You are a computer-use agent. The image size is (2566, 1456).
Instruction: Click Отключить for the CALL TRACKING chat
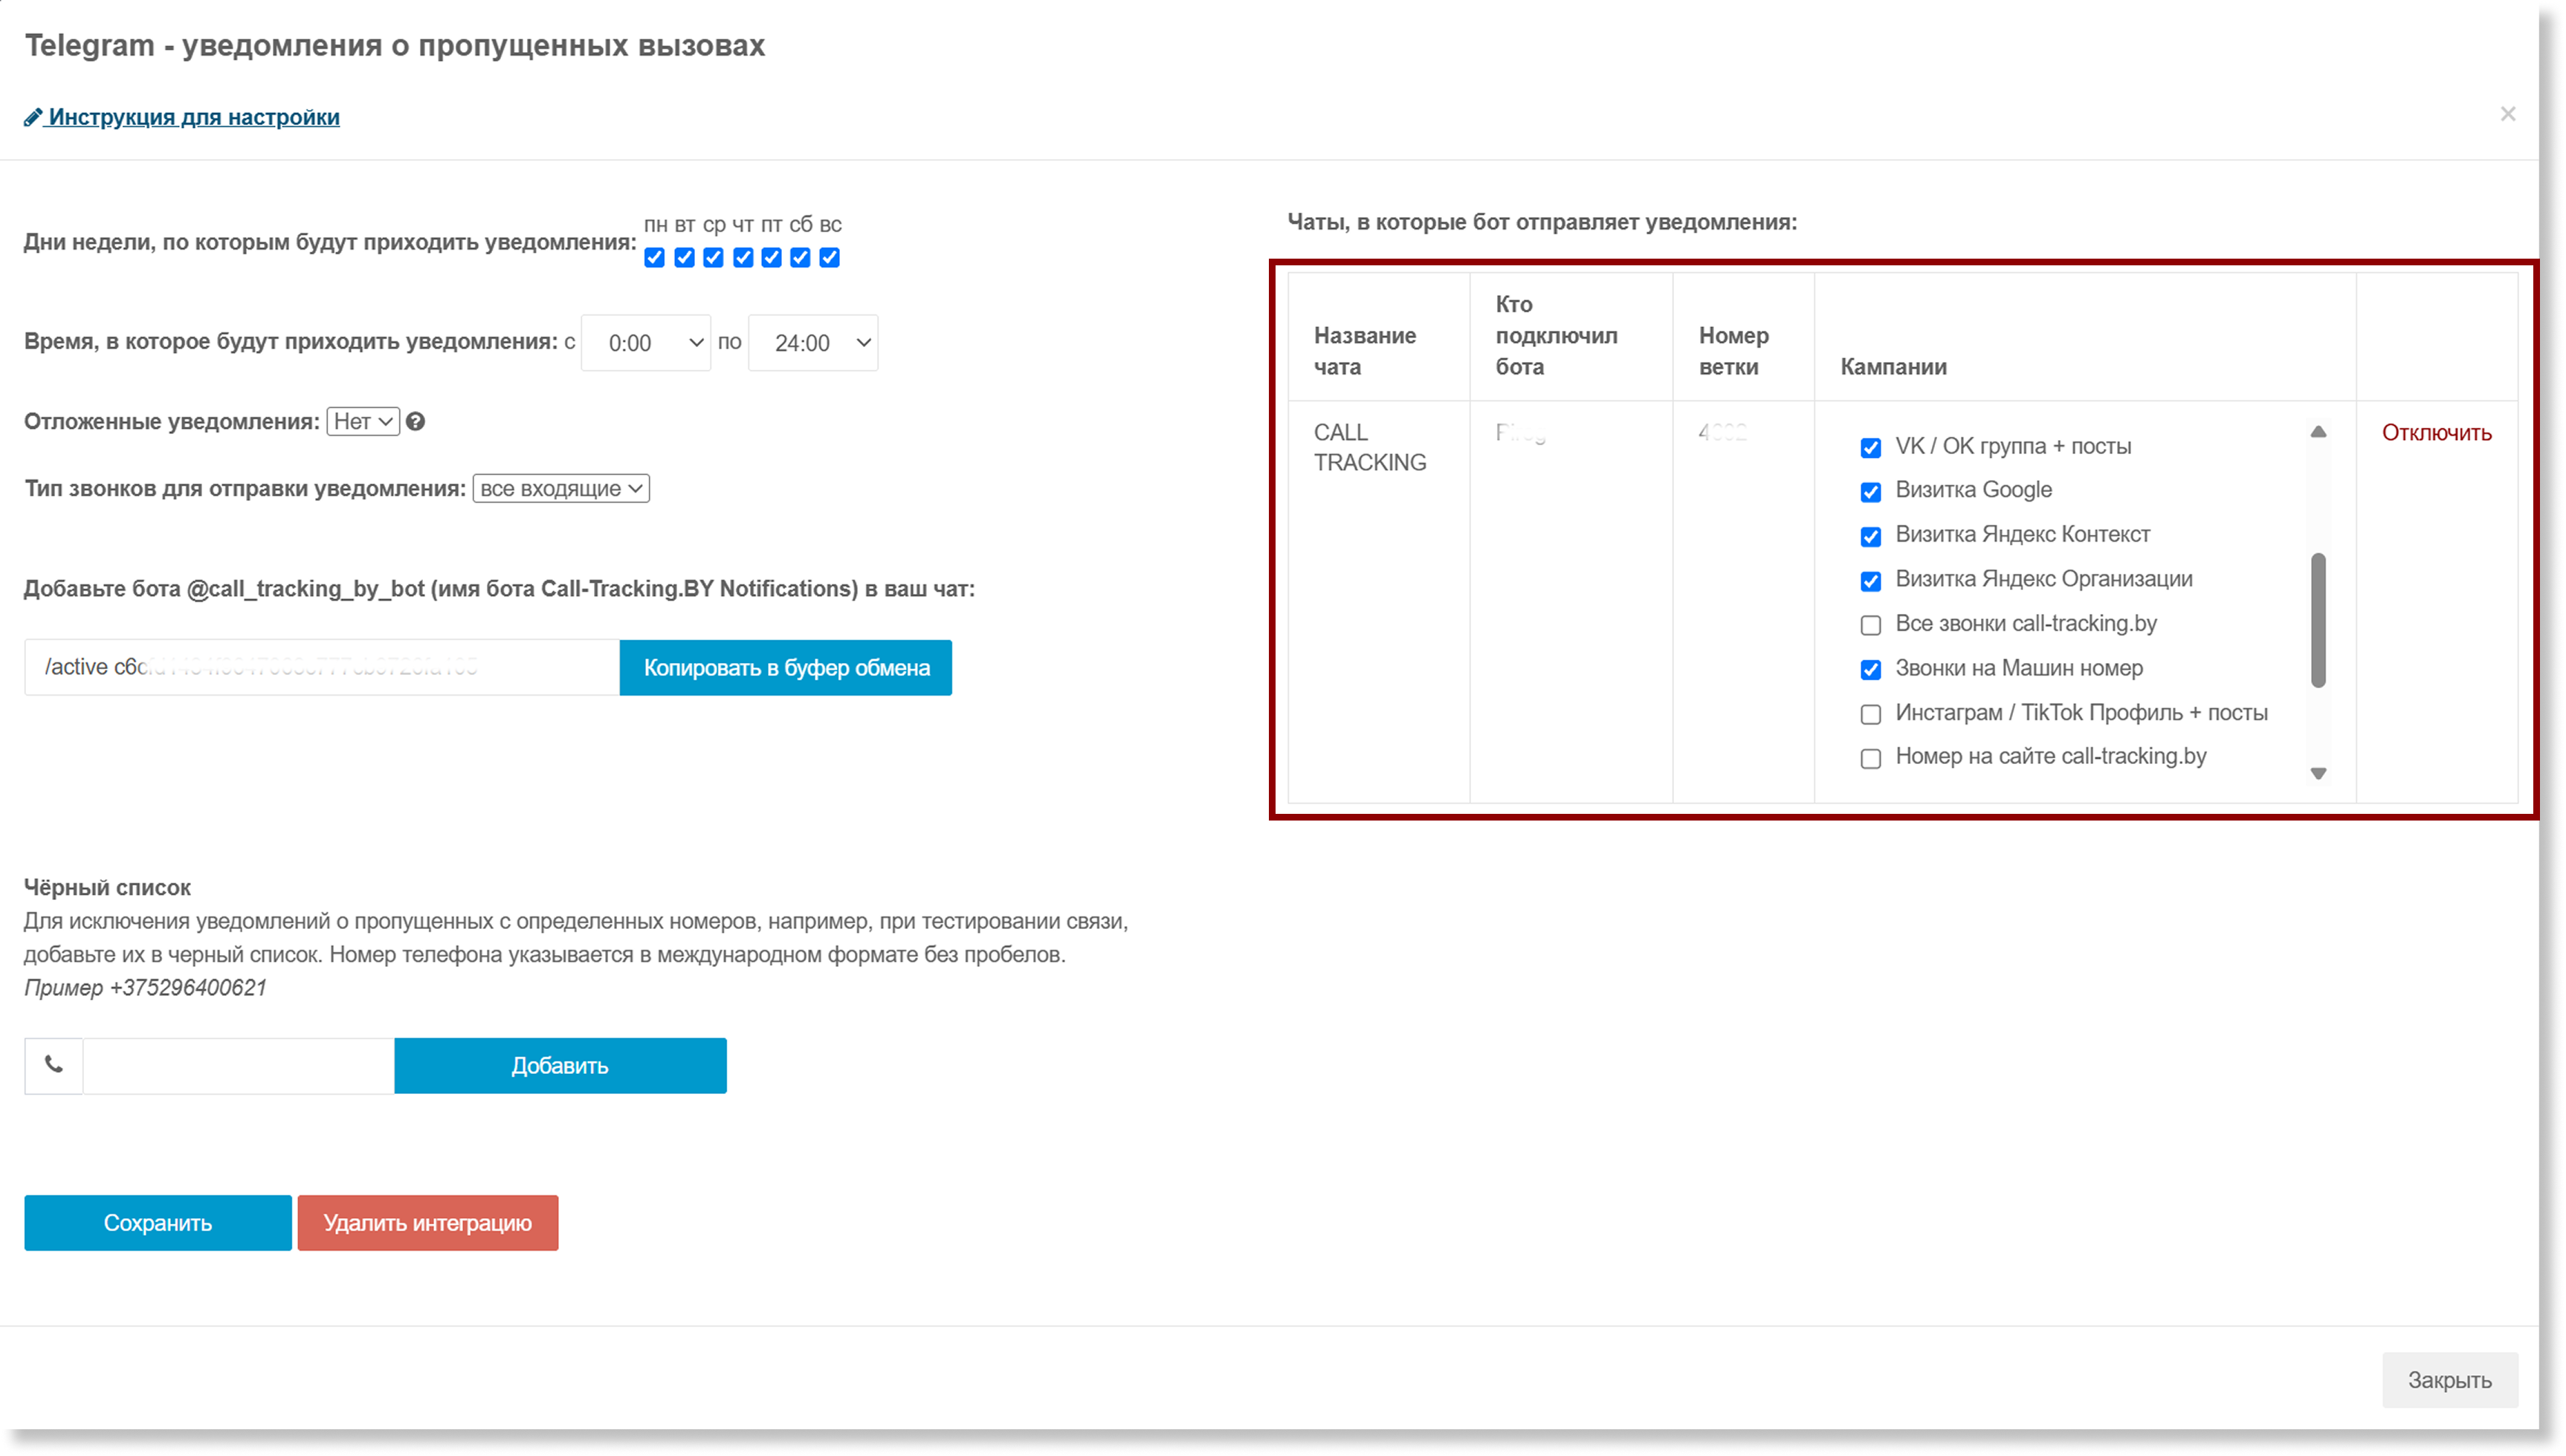coord(2436,433)
